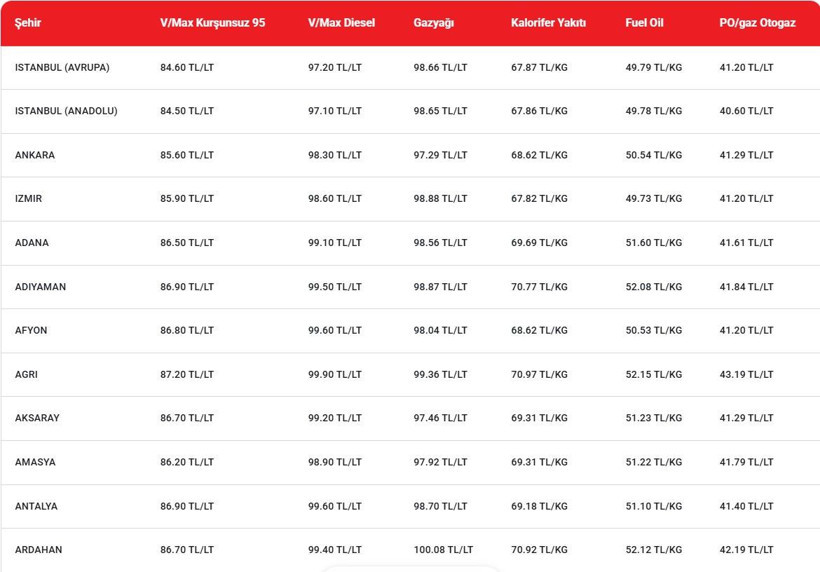This screenshot has height=572, width=820.
Task: Select the Fuel Oil column header
Action: pyautogui.click(x=644, y=23)
